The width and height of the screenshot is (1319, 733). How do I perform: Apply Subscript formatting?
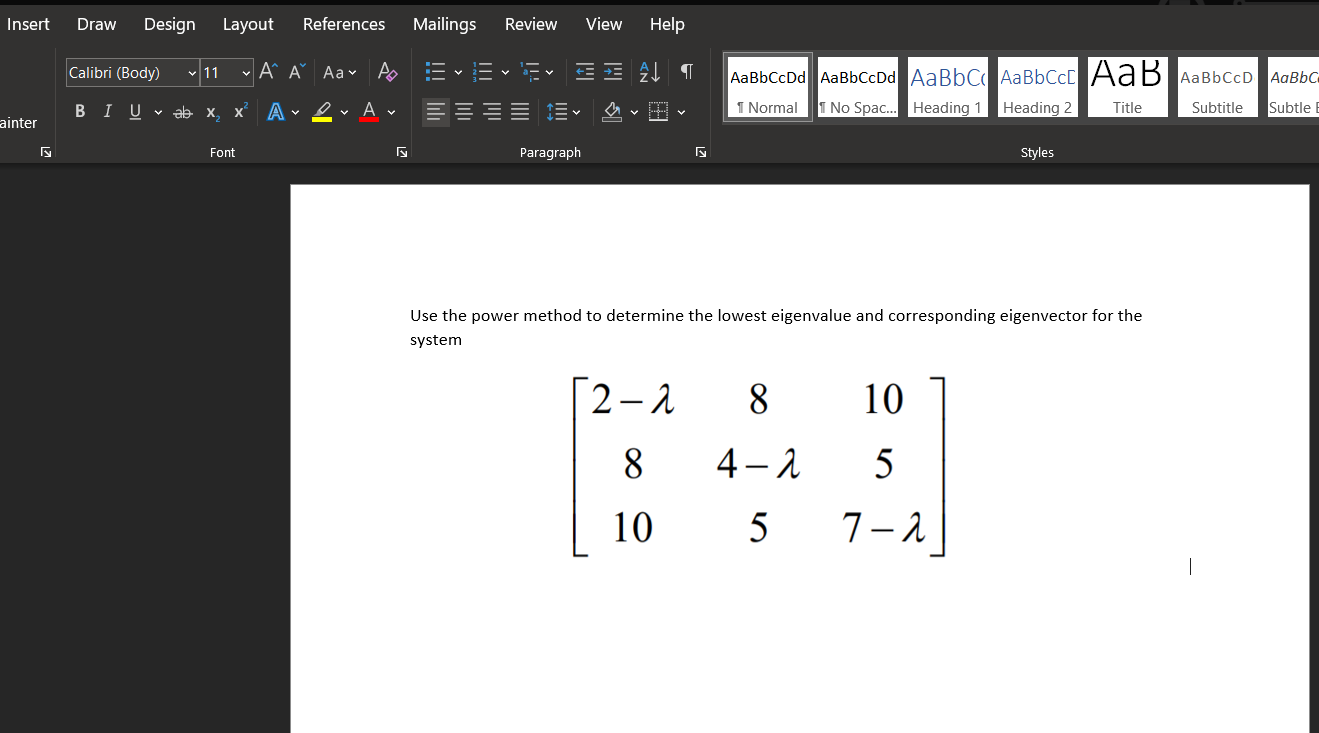(x=211, y=111)
